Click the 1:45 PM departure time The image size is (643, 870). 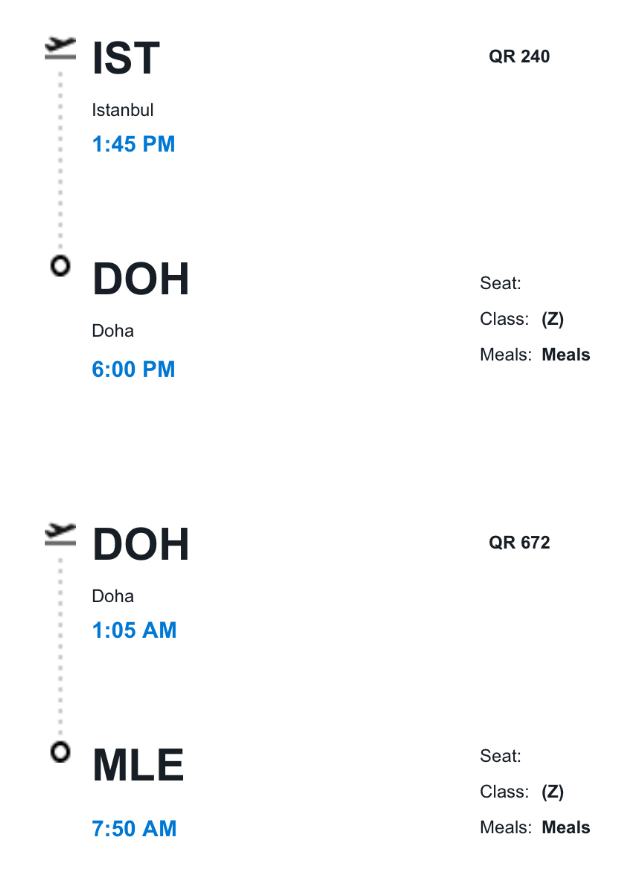133,144
